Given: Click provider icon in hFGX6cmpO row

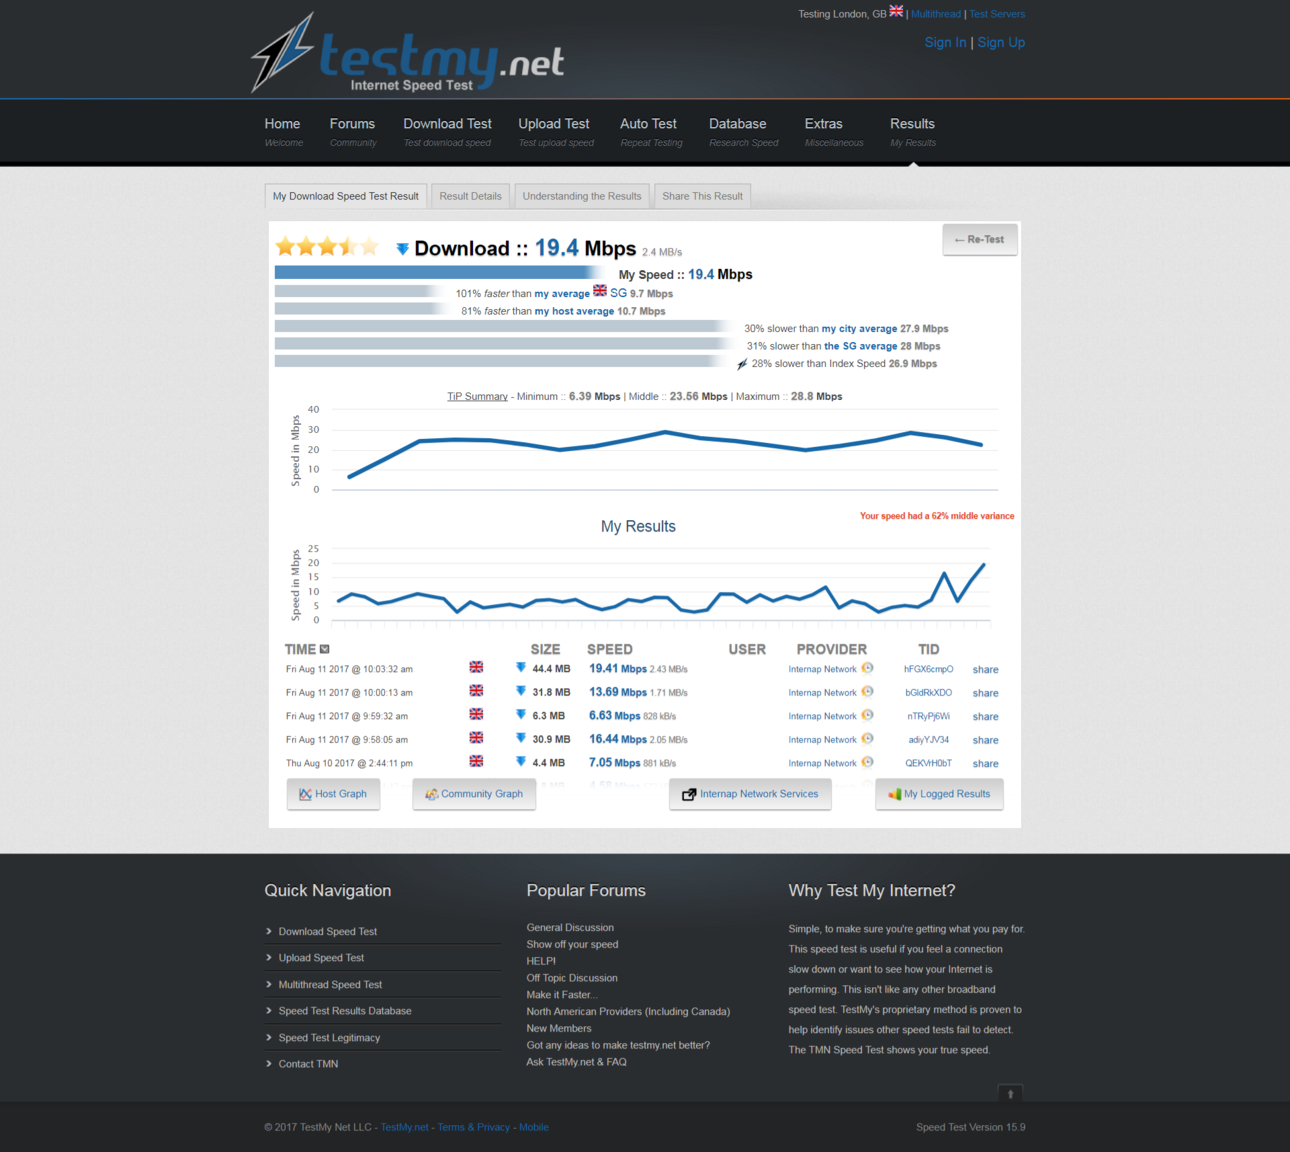Looking at the screenshot, I should (x=867, y=668).
